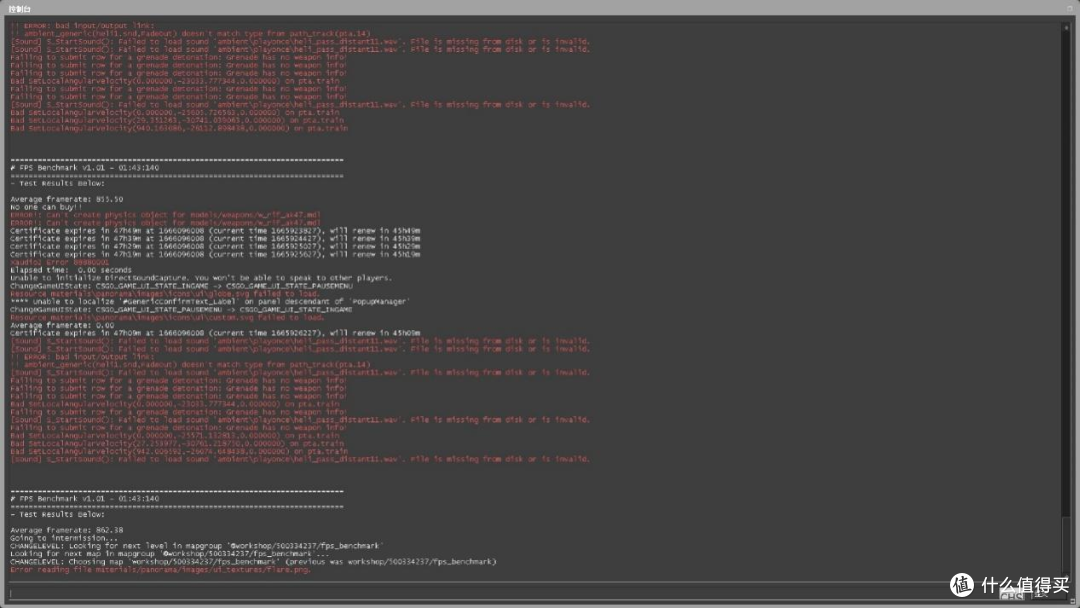Click SetLocalAngularVelocity line starting 29.351261
Screen dimensions: 1080x608
(177, 120)
